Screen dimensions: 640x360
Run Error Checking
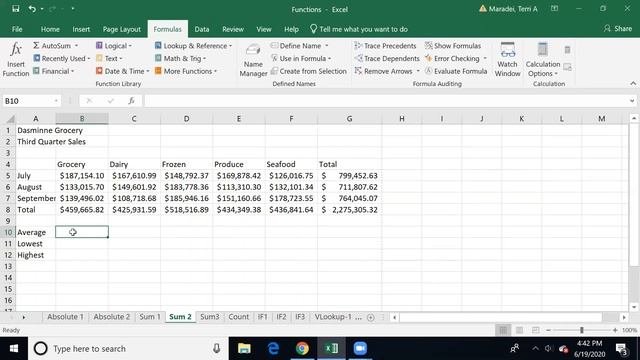(452, 58)
